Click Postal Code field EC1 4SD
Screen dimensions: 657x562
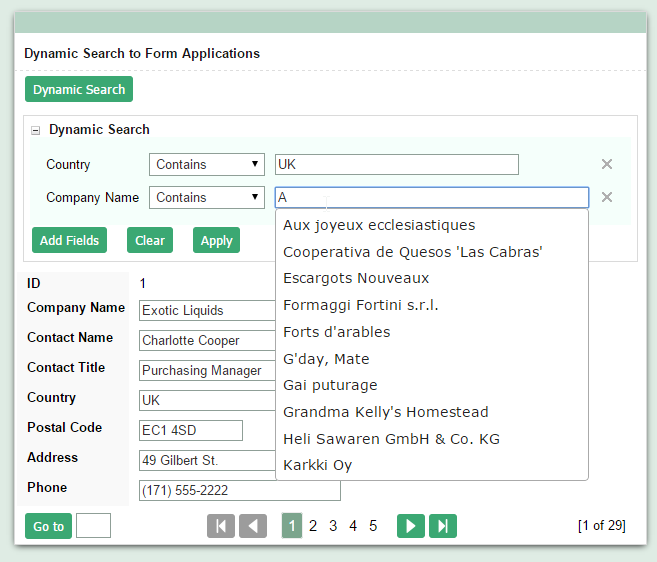tap(191, 430)
